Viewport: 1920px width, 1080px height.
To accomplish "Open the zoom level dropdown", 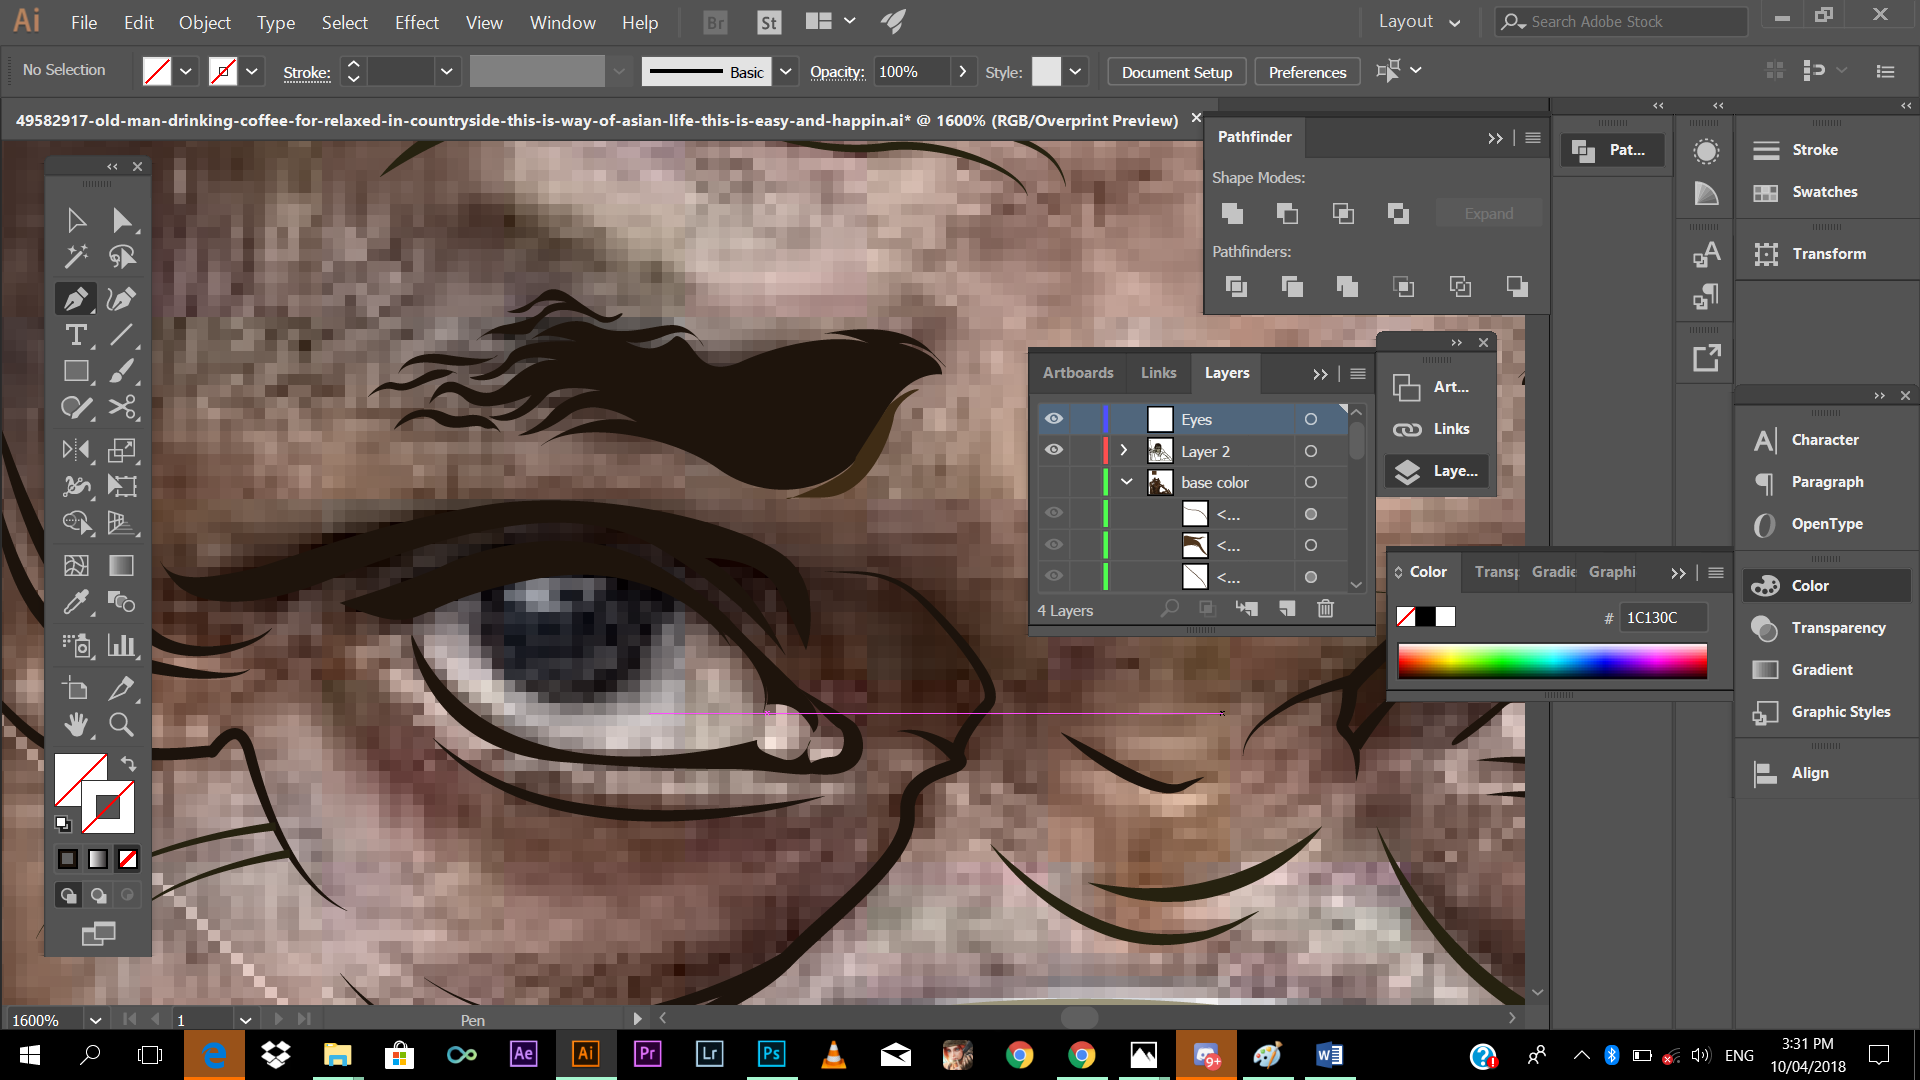I will pos(95,1020).
